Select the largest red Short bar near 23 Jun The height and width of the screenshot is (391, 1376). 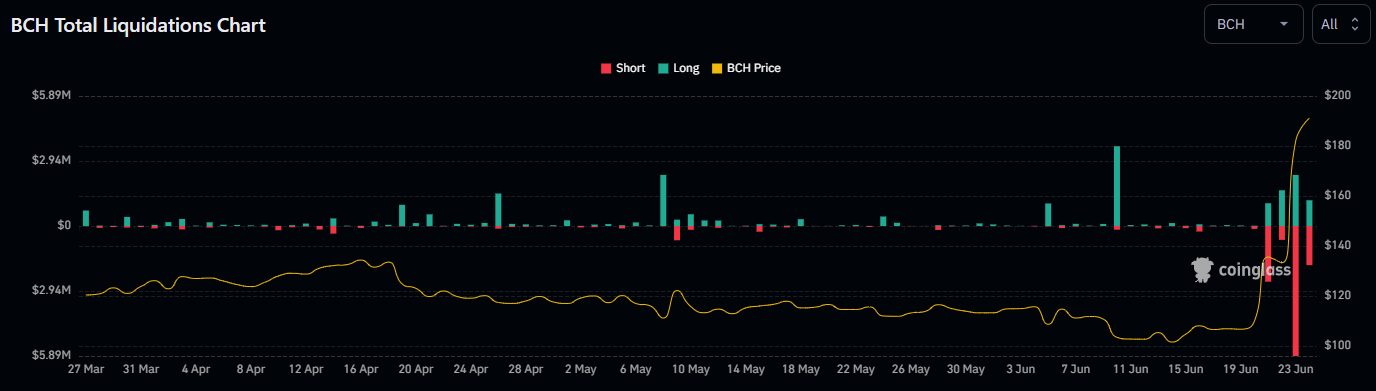tap(1296, 290)
